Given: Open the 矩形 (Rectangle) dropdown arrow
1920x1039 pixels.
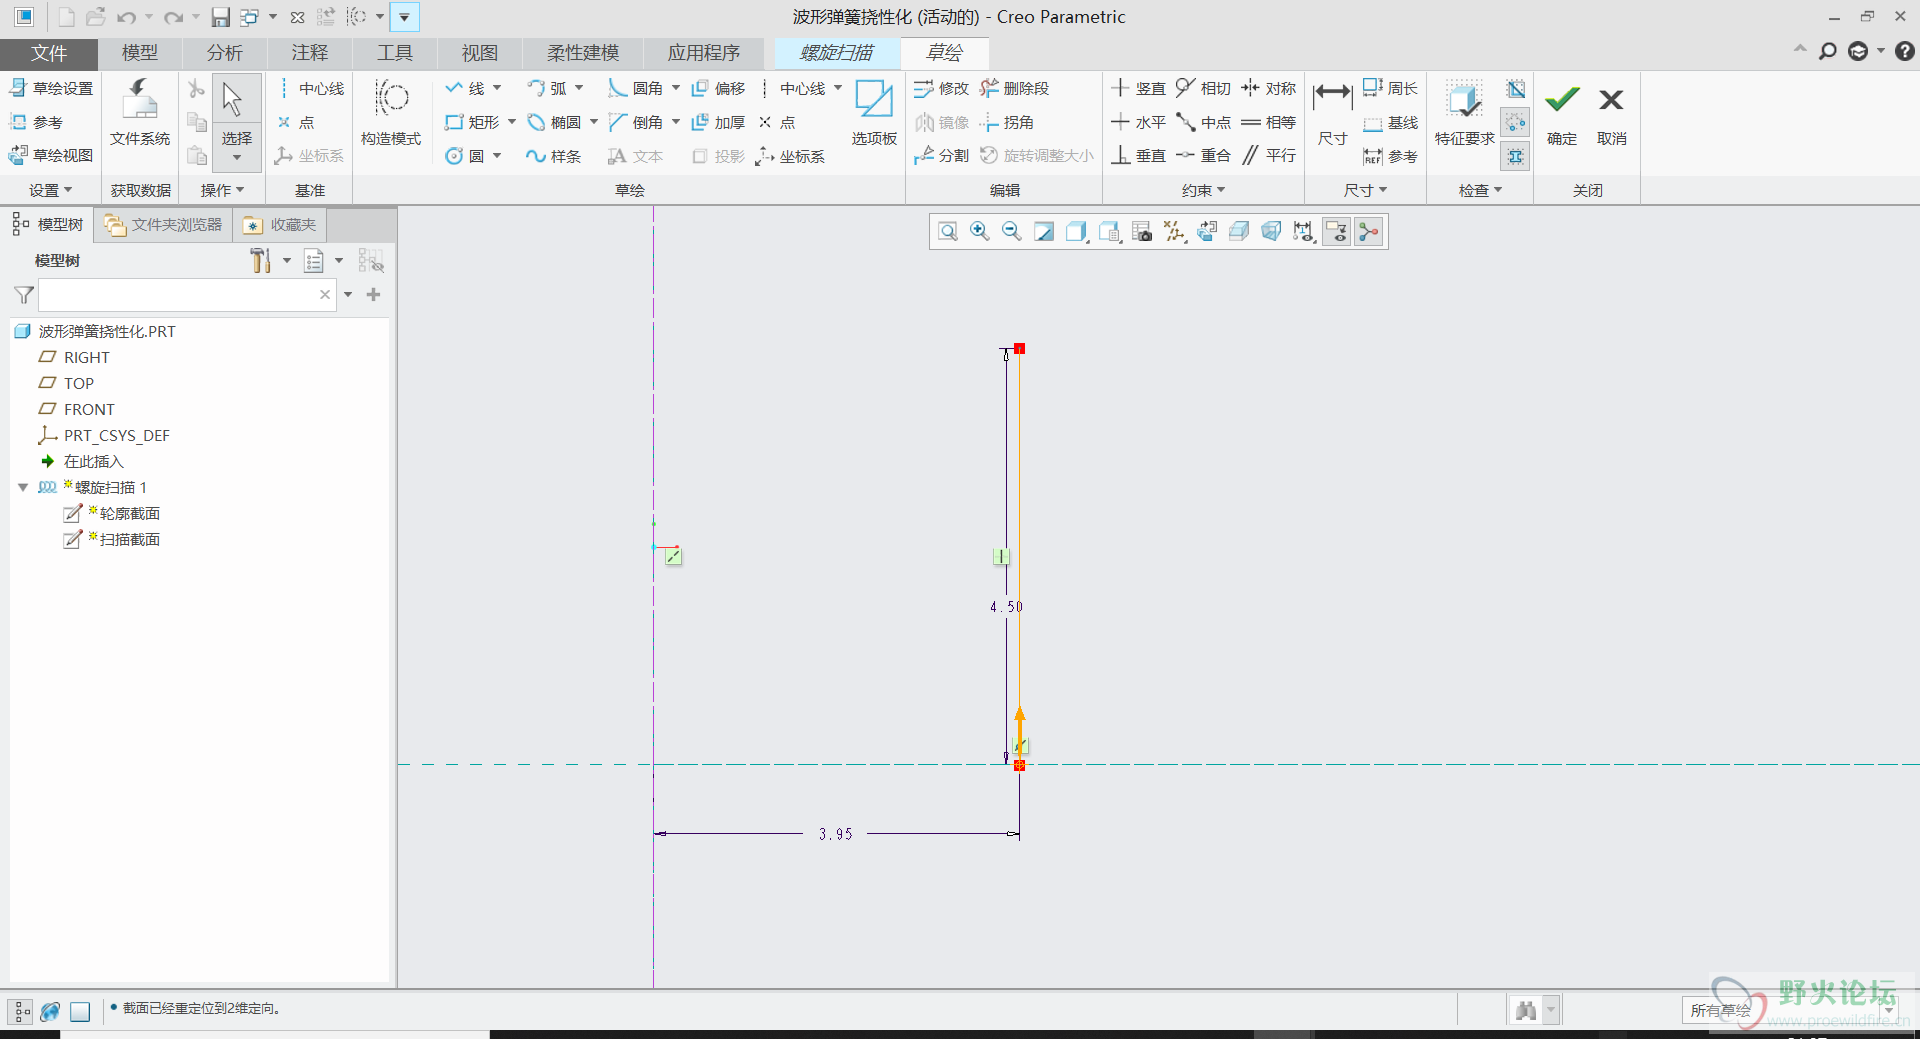Looking at the screenshot, I should click(512, 122).
